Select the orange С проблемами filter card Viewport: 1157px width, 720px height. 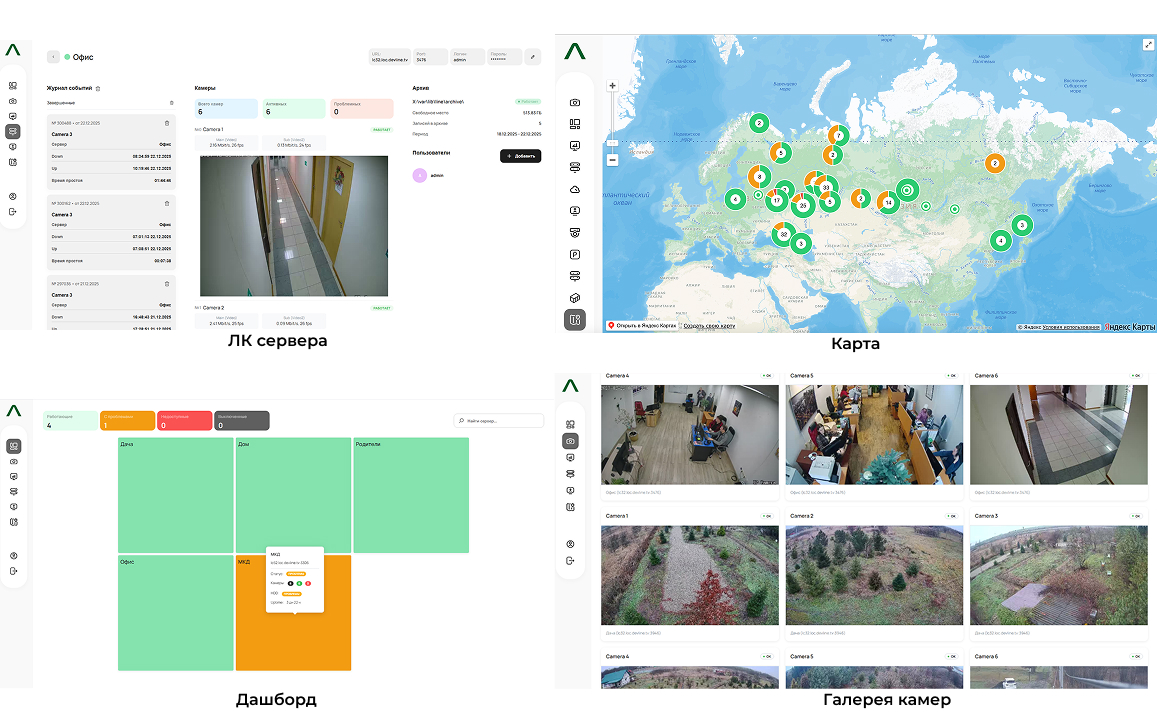point(127,421)
